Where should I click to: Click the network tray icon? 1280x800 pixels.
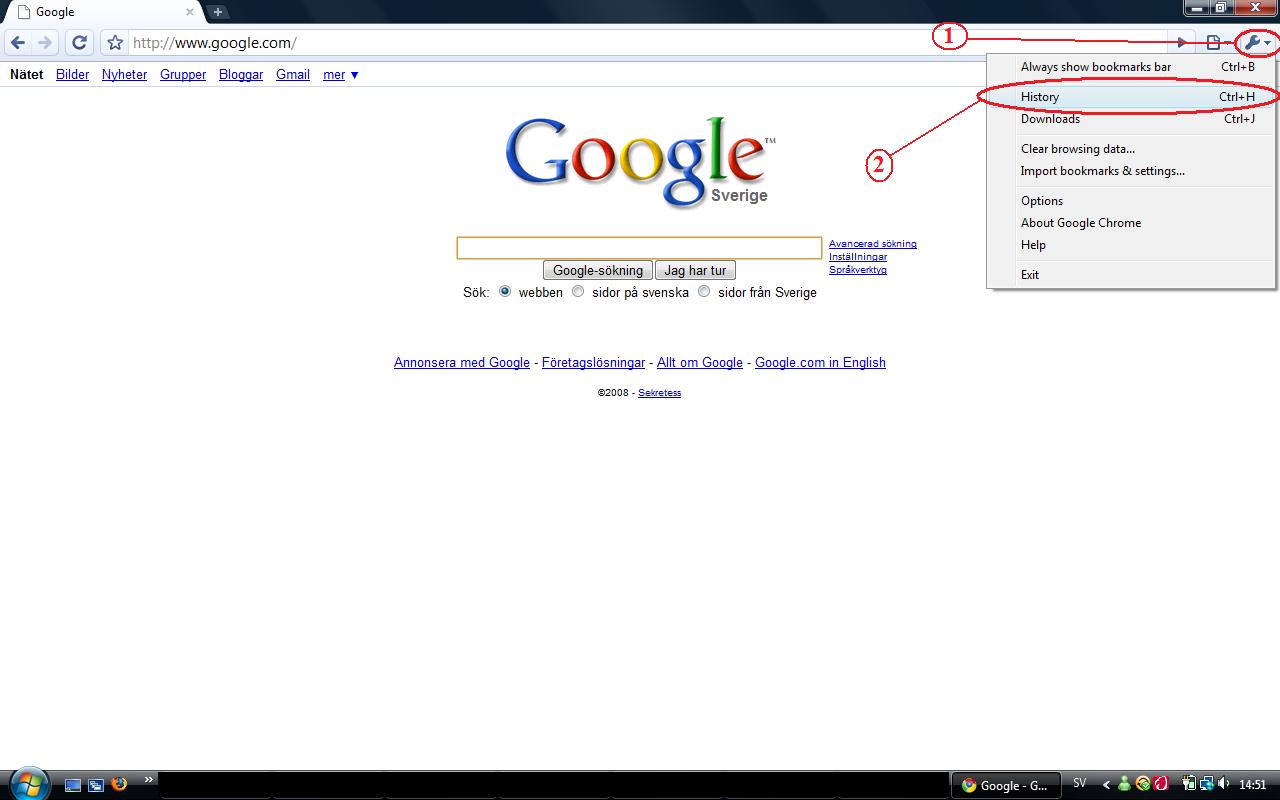coord(1207,784)
